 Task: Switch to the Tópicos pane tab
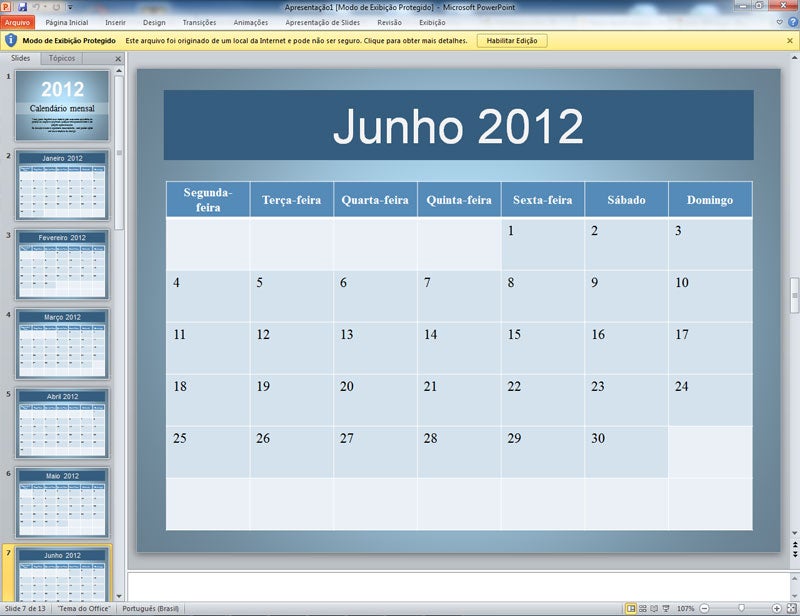click(x=62, y=58)
